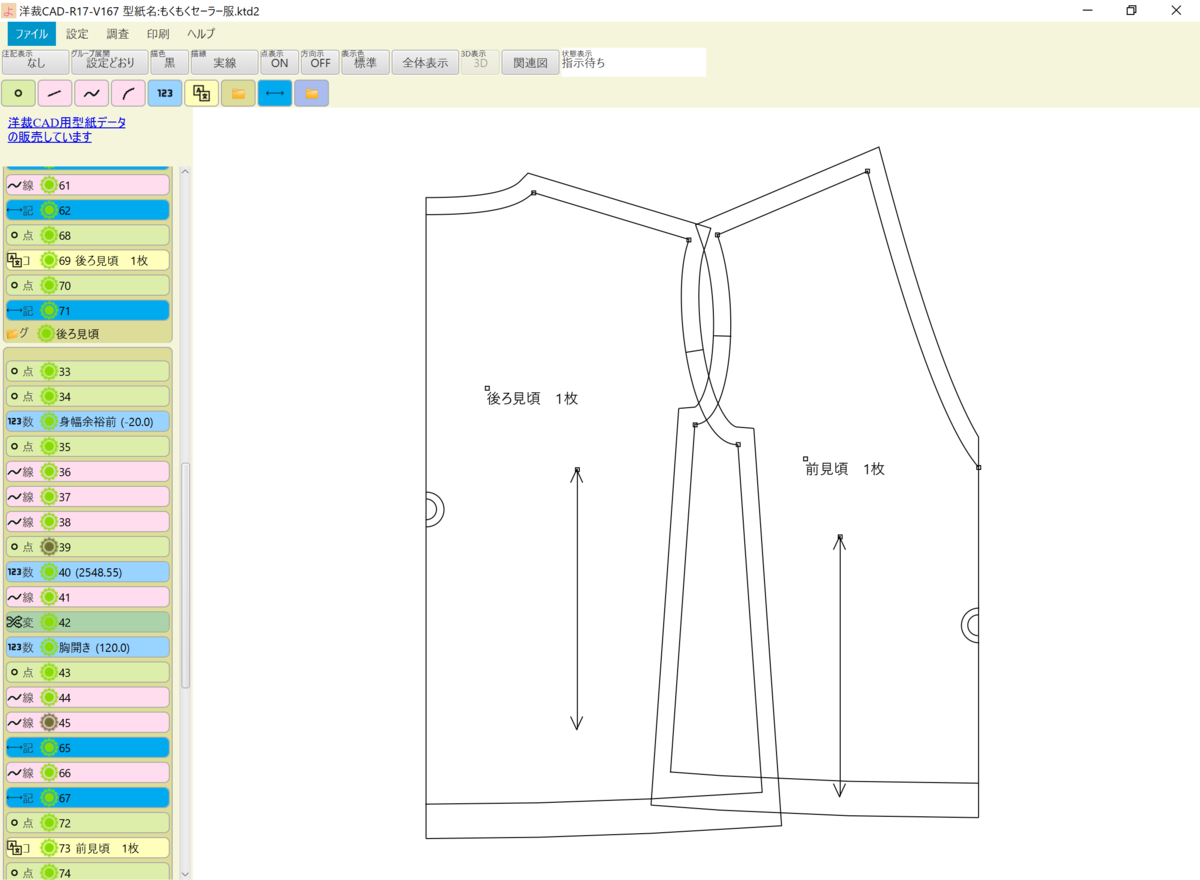Viewport: 1200px width, 880px height.
Task: Select line row 38 in the list
Action: [x=88, y=521]
